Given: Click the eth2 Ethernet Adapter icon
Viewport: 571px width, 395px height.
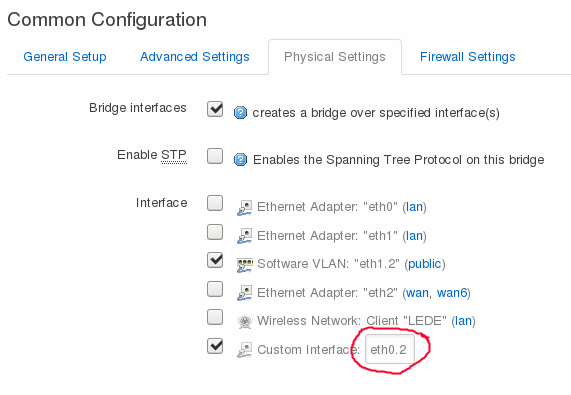Looking at the screenshot, I should 245,293.
